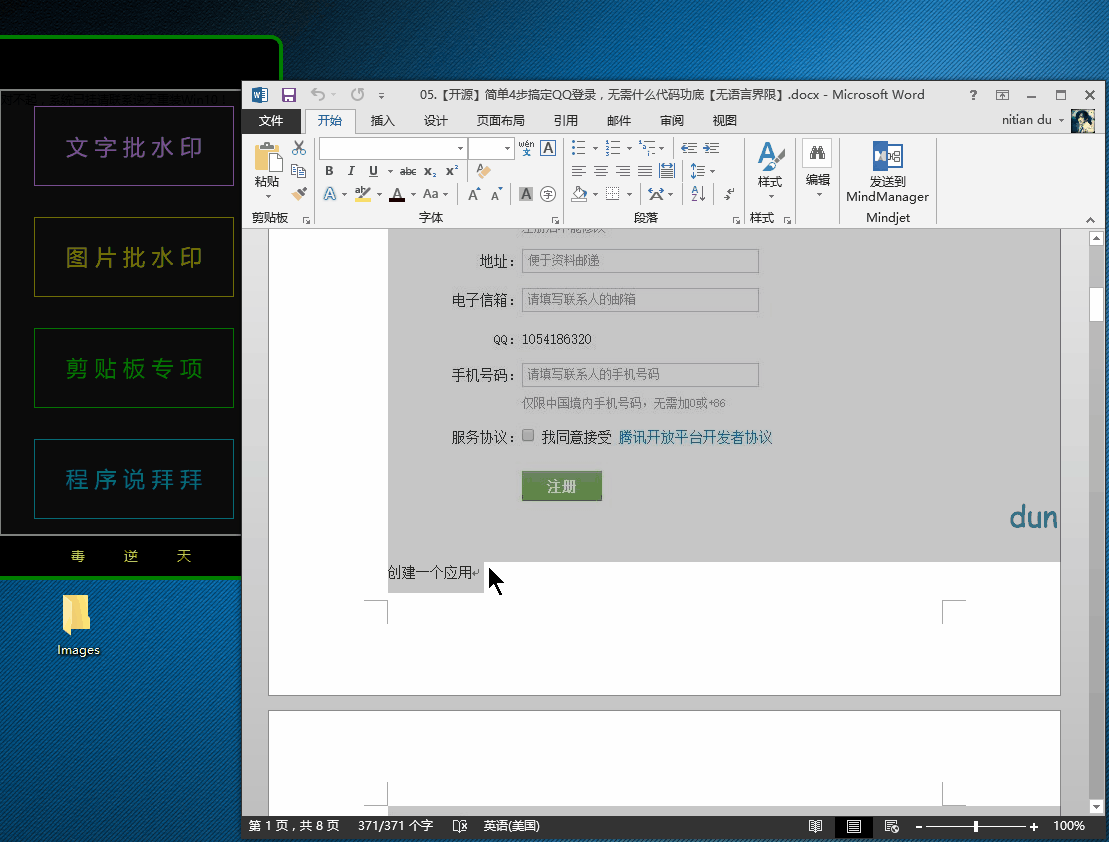This screenshot has height=842, width=1109.
Task: Decrease paragraph indent
Action: 689,148
